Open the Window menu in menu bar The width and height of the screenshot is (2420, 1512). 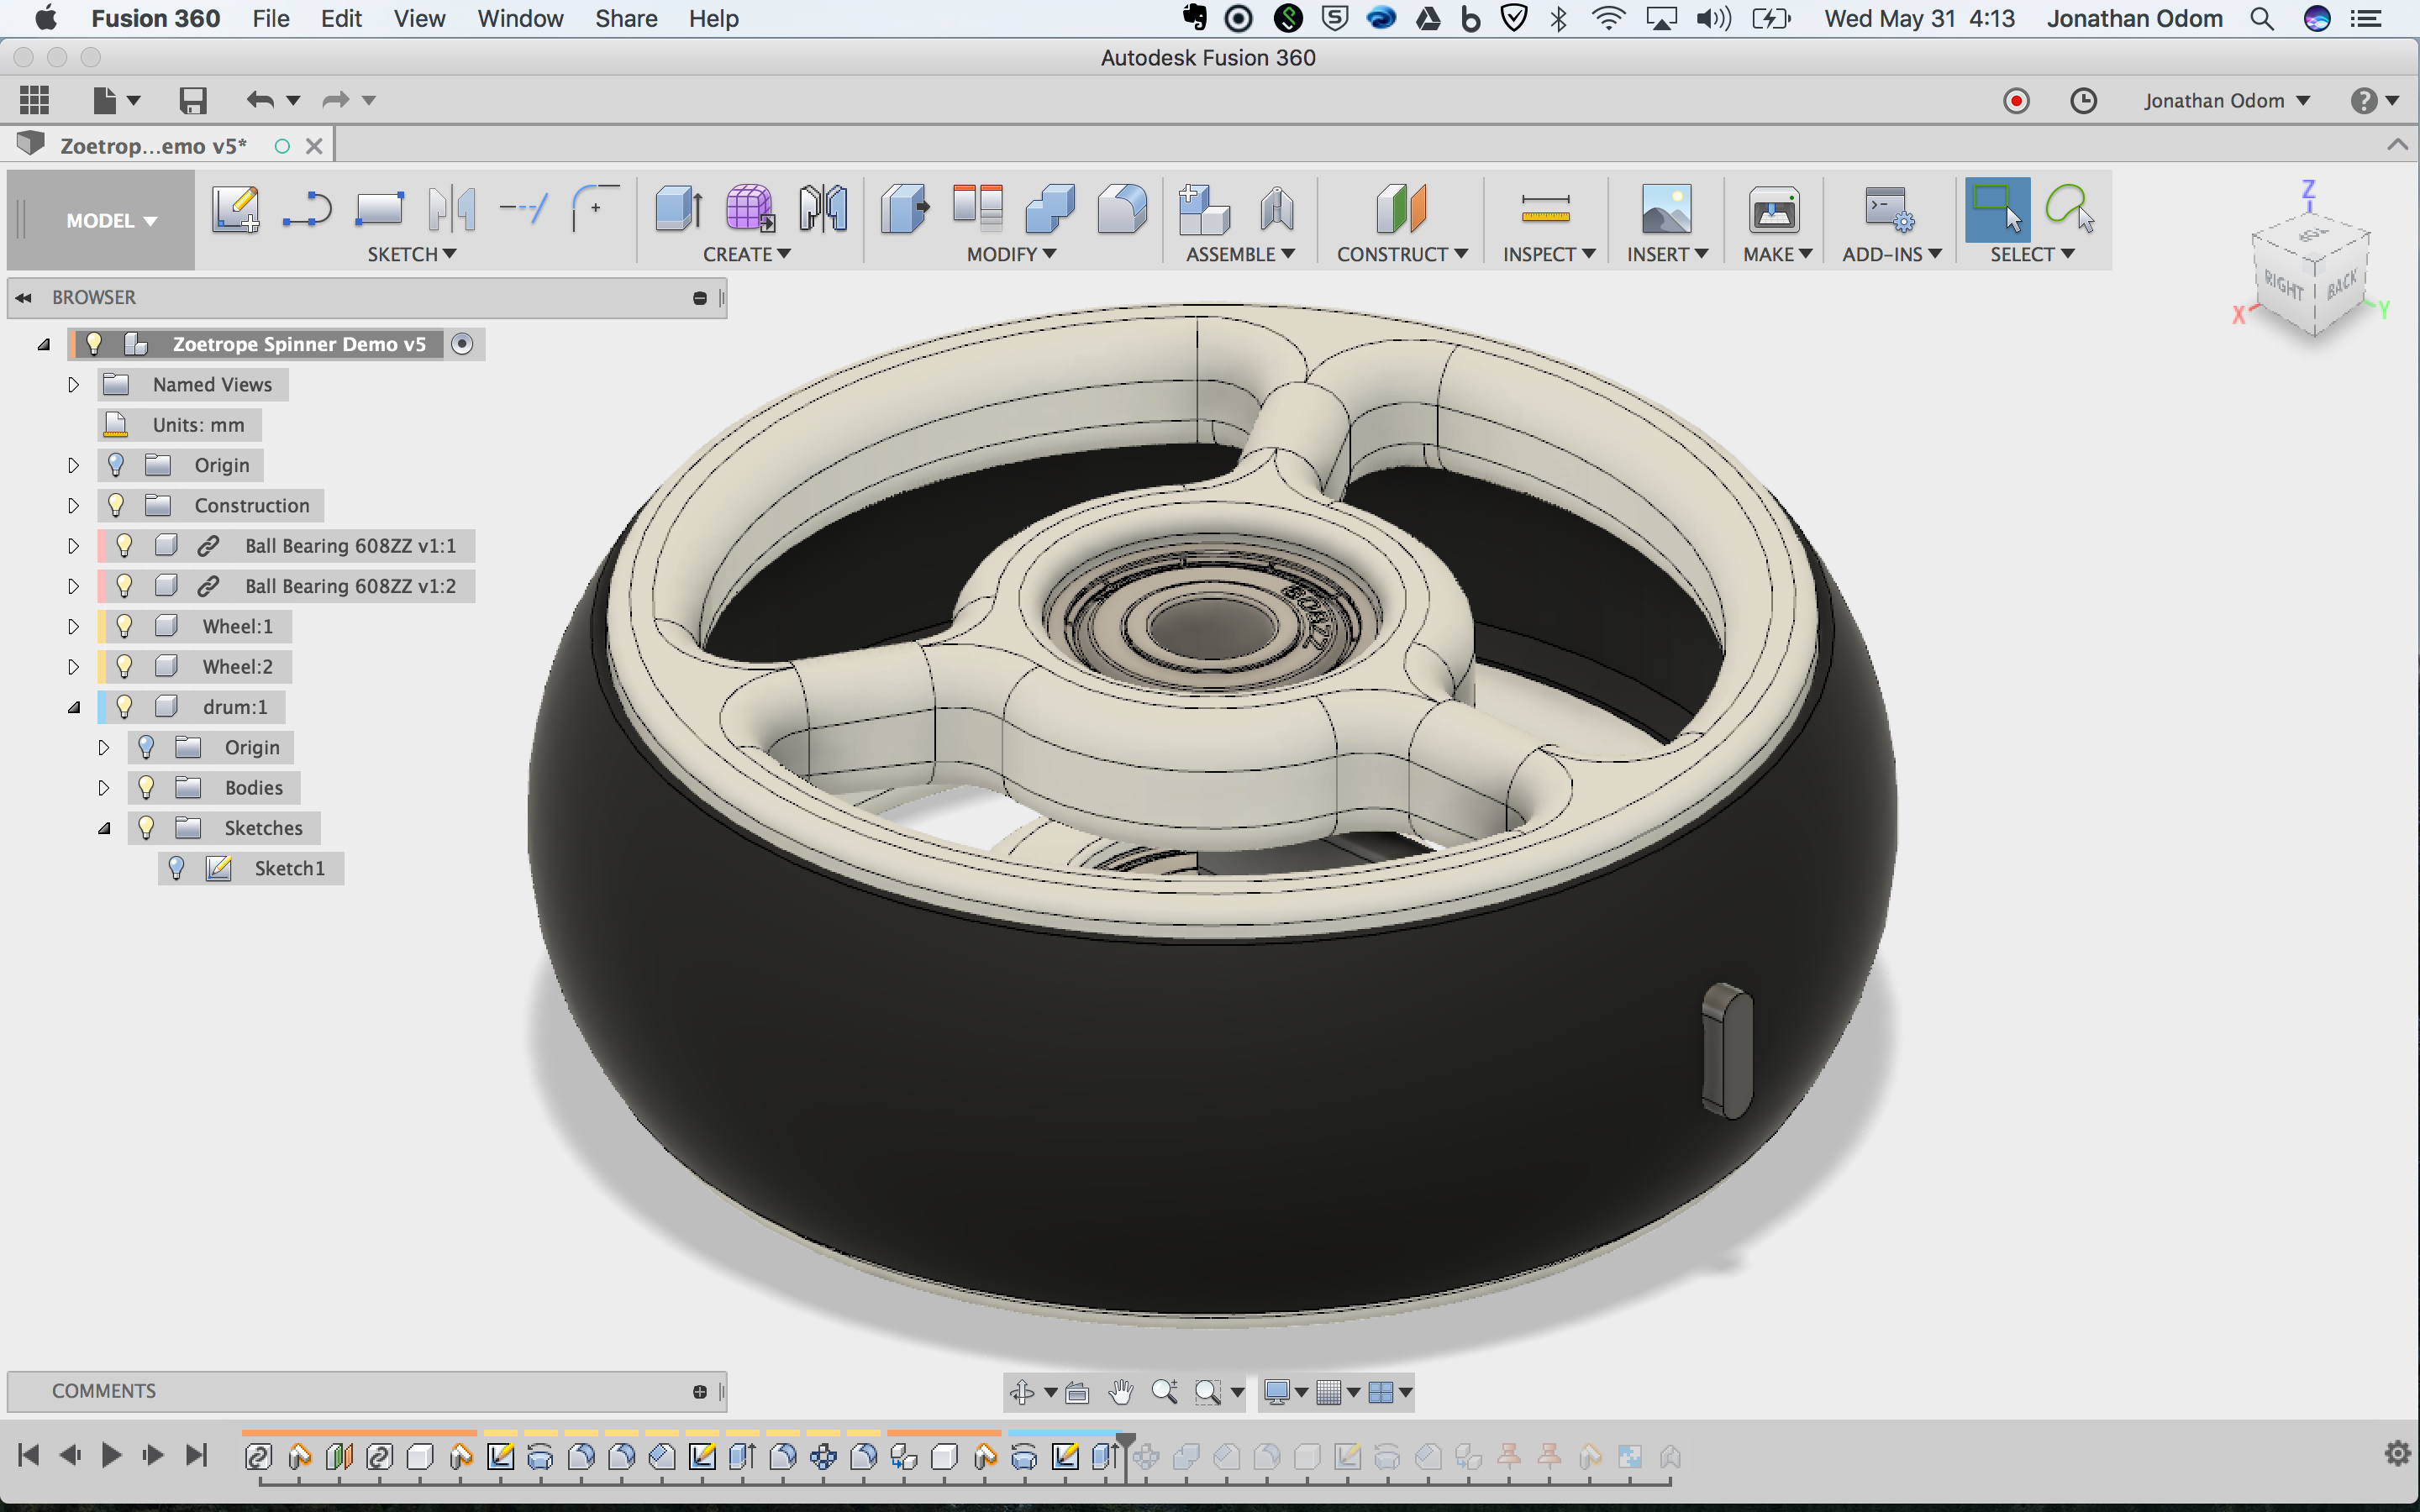click(x=520, y=18)
